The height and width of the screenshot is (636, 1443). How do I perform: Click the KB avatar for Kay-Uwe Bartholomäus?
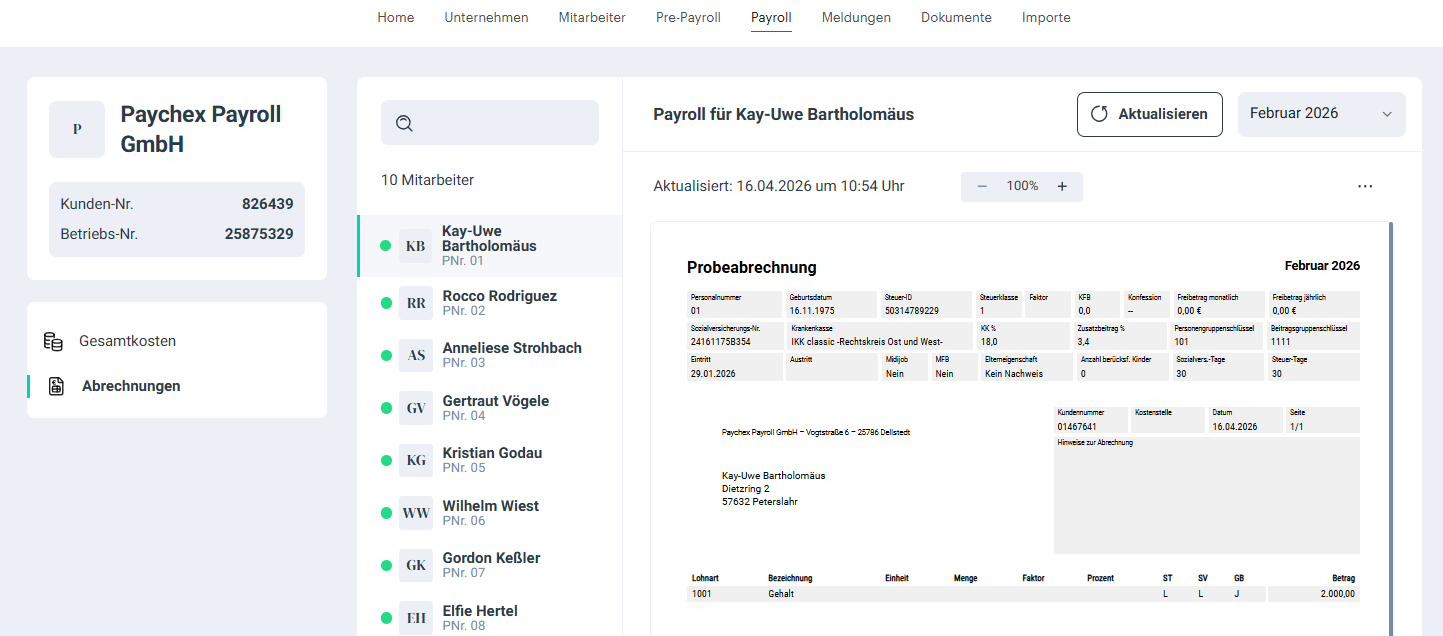415,246
